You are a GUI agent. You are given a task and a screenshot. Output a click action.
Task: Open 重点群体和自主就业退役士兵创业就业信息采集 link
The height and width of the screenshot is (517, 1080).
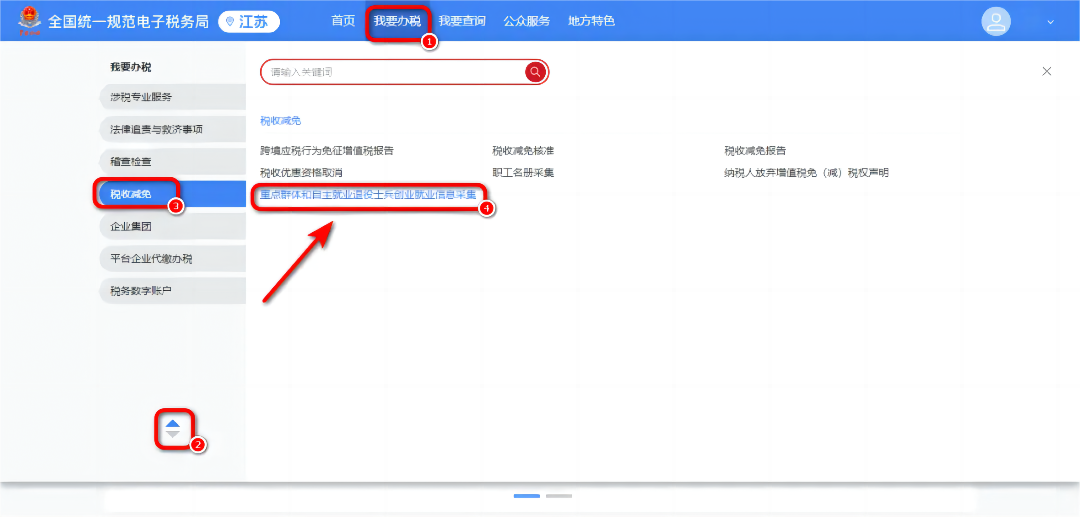pyautogui.click(x=367, y=195)
